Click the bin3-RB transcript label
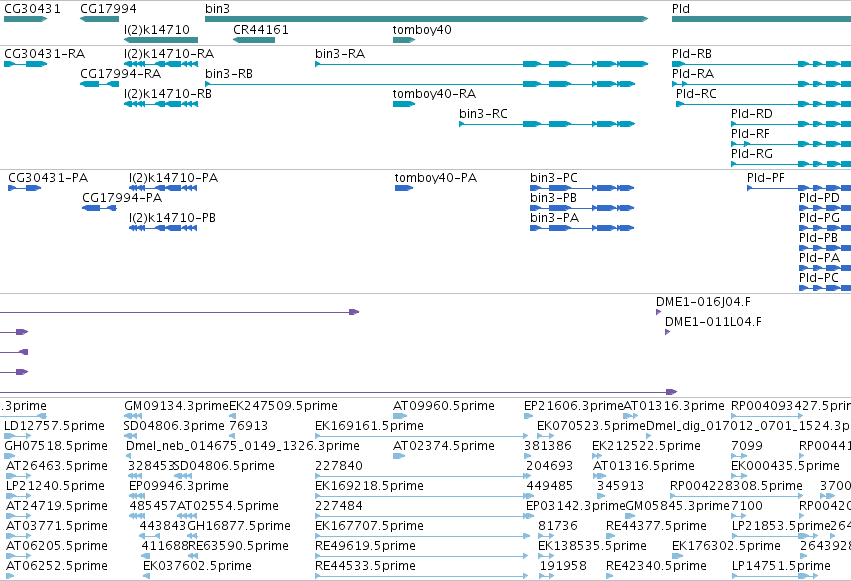The image size is (851, 581). click(228, 74)
